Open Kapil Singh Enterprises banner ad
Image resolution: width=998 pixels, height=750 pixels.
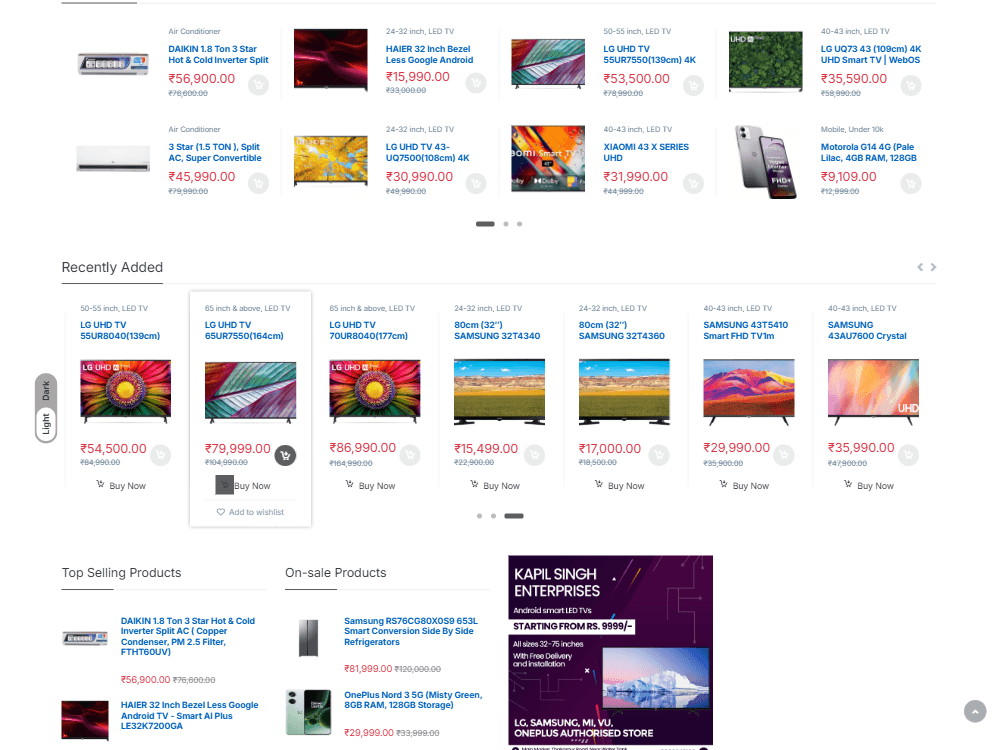coord(610,650)
